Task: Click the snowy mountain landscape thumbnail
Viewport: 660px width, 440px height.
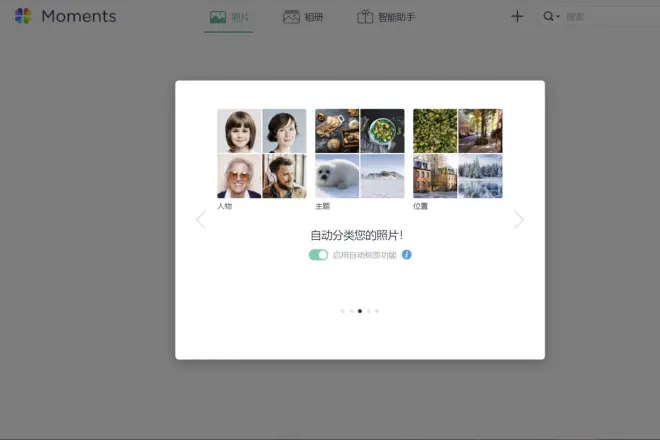Action: pos(383,176)
